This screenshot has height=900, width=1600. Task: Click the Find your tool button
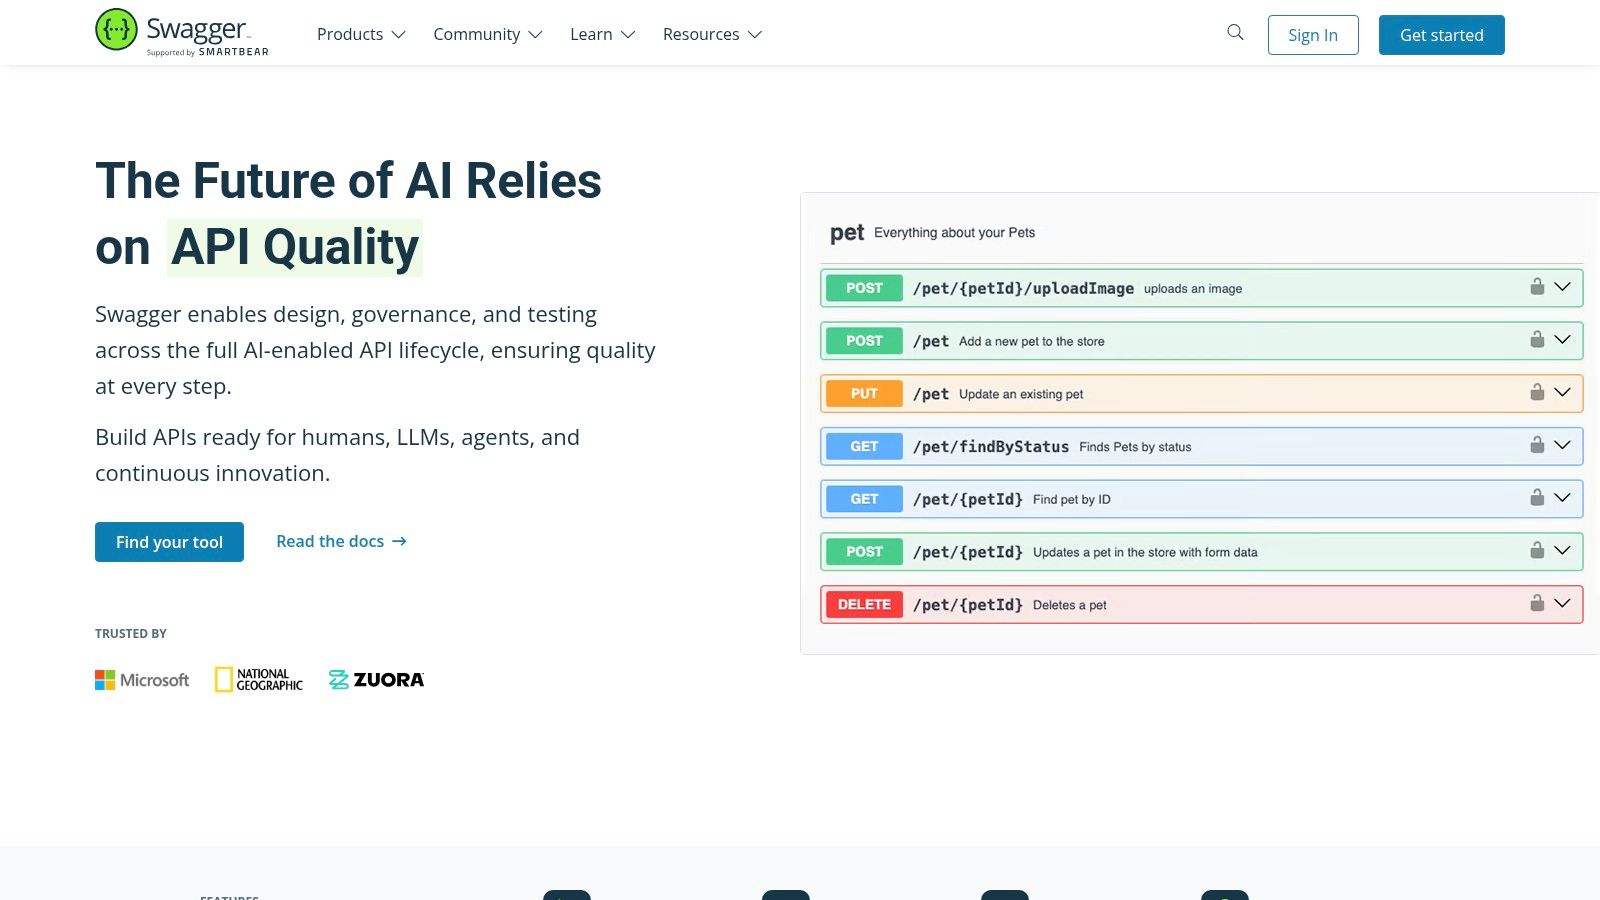tap(169, 542)
